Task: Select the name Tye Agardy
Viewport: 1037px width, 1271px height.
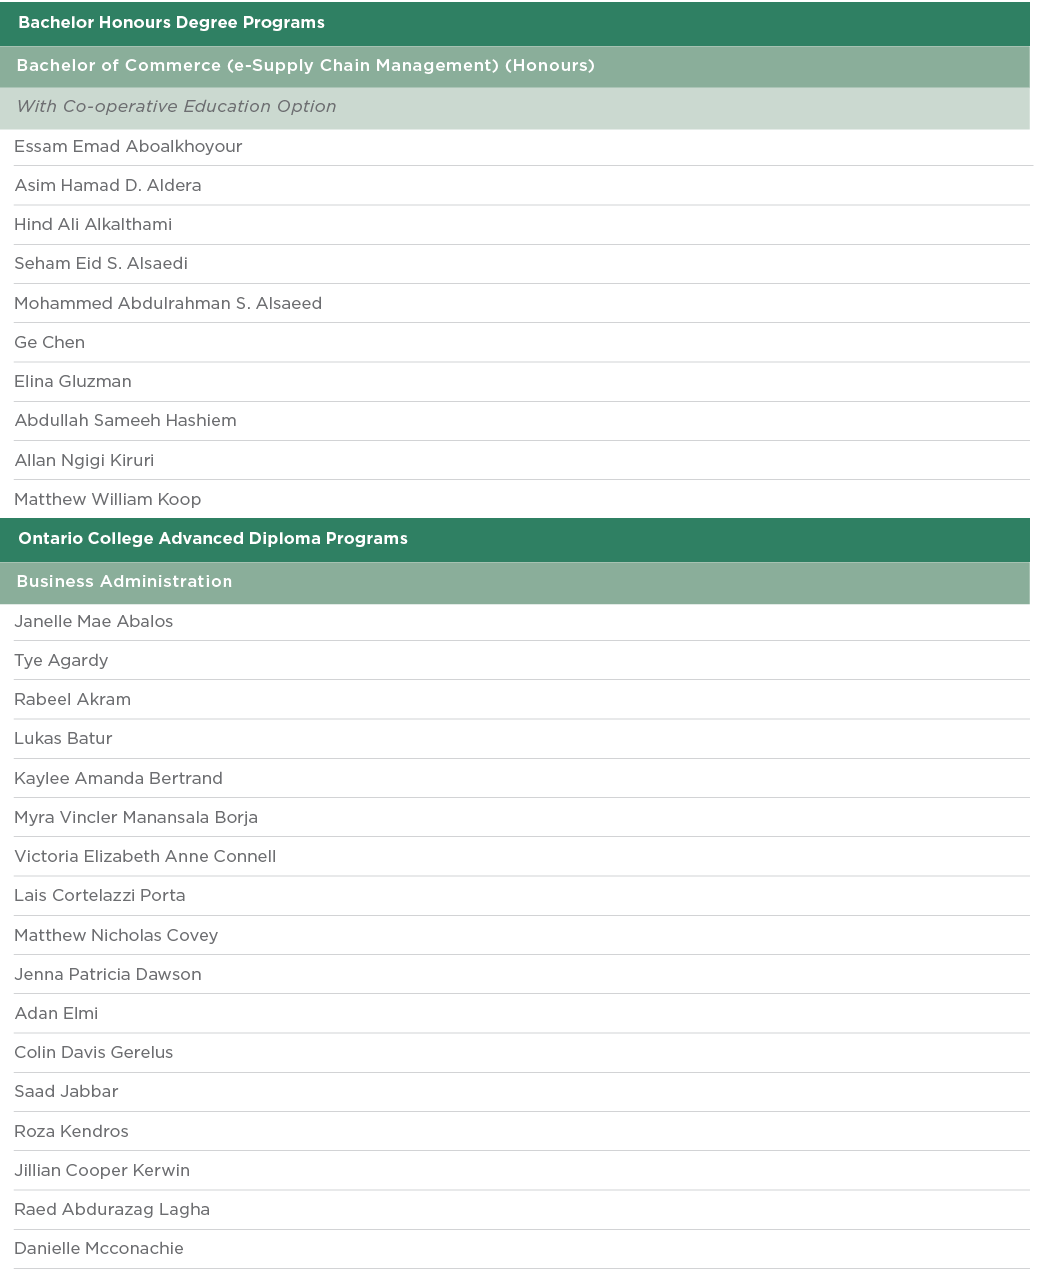Action: point(61,661)
